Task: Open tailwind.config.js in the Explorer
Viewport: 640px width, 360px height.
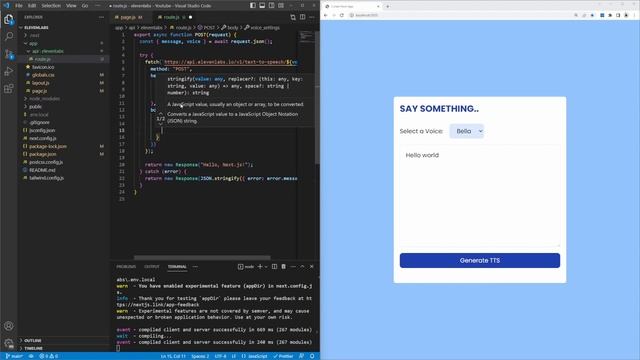Action: tap(46, 178)
